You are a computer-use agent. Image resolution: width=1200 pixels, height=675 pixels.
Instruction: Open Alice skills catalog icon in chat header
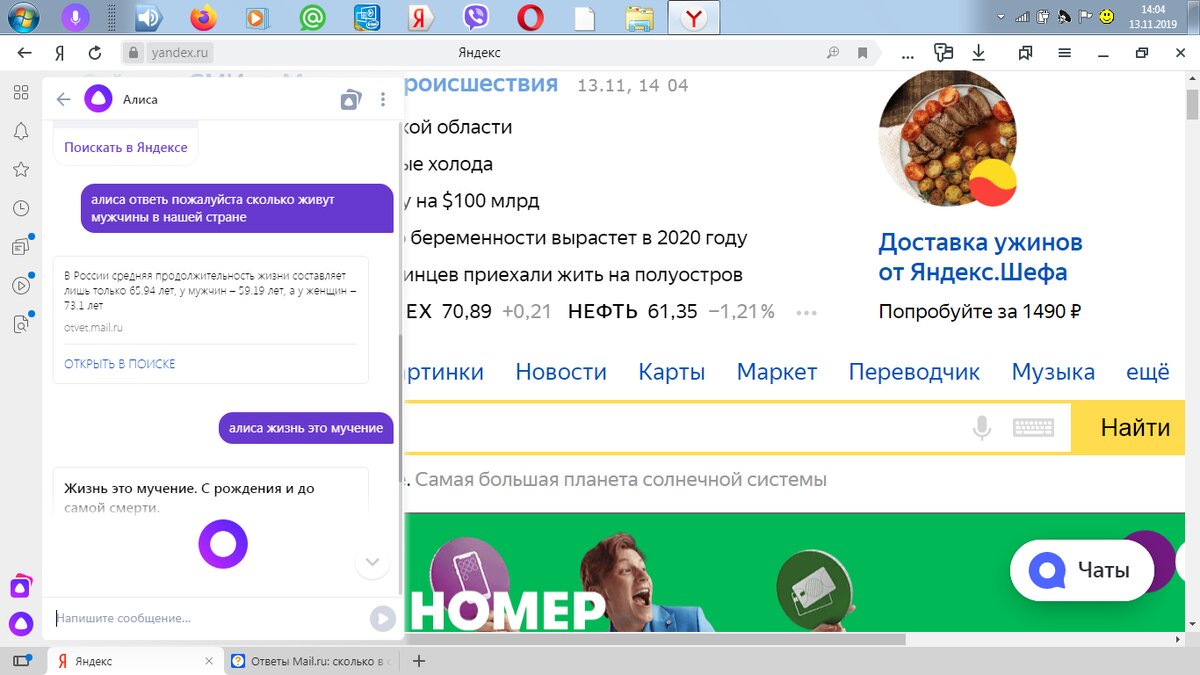coord(350,99)
